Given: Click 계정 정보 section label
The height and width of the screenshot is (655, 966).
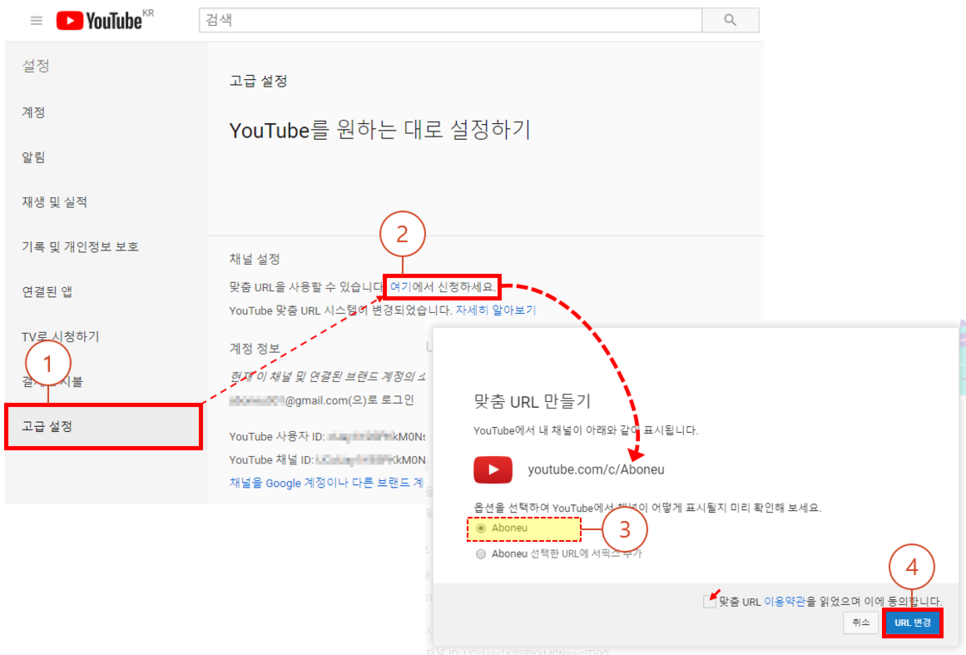Looking at the screenshot, I should [x=255, y=348].
